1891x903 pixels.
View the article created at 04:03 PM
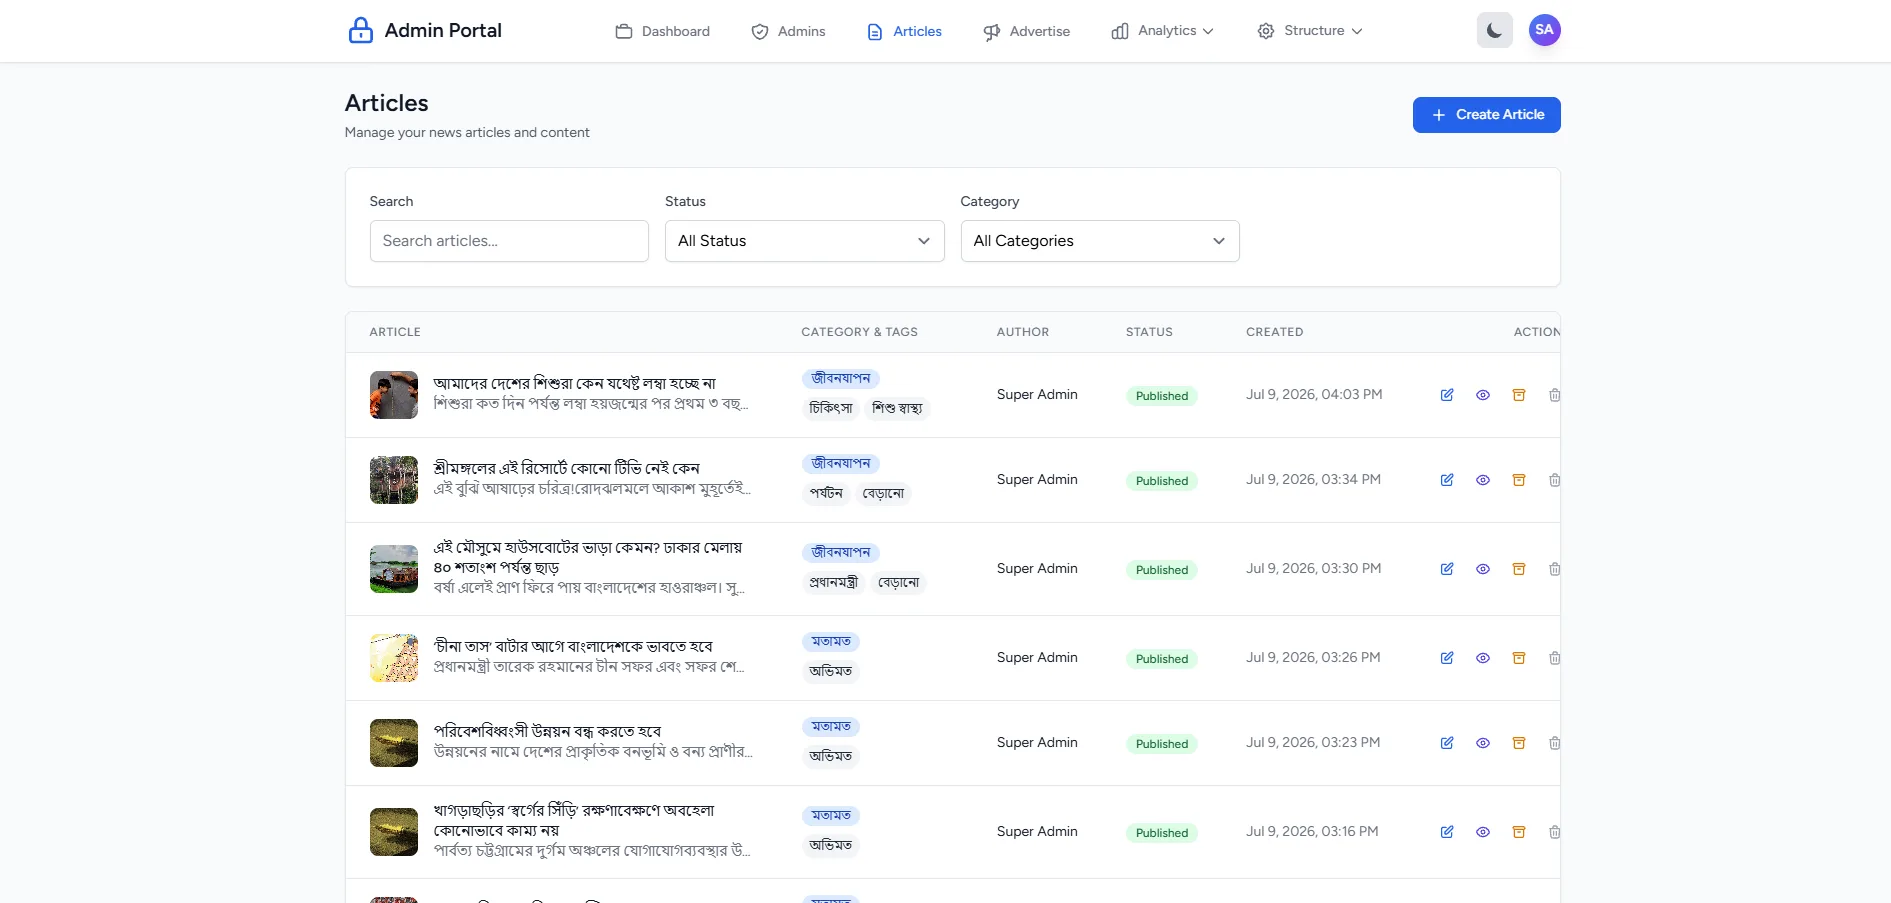(x=1483, y=395)
